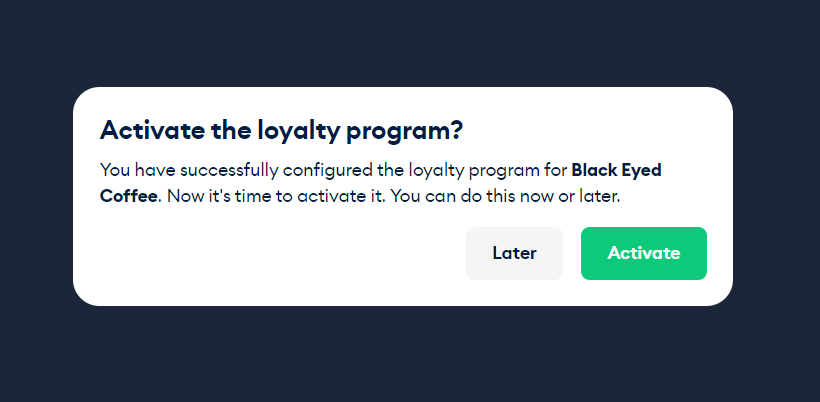Screen dimensions: 820x402
Task: Click 'Now it's time to activate it' text
Action: click(x=277, y=197)
